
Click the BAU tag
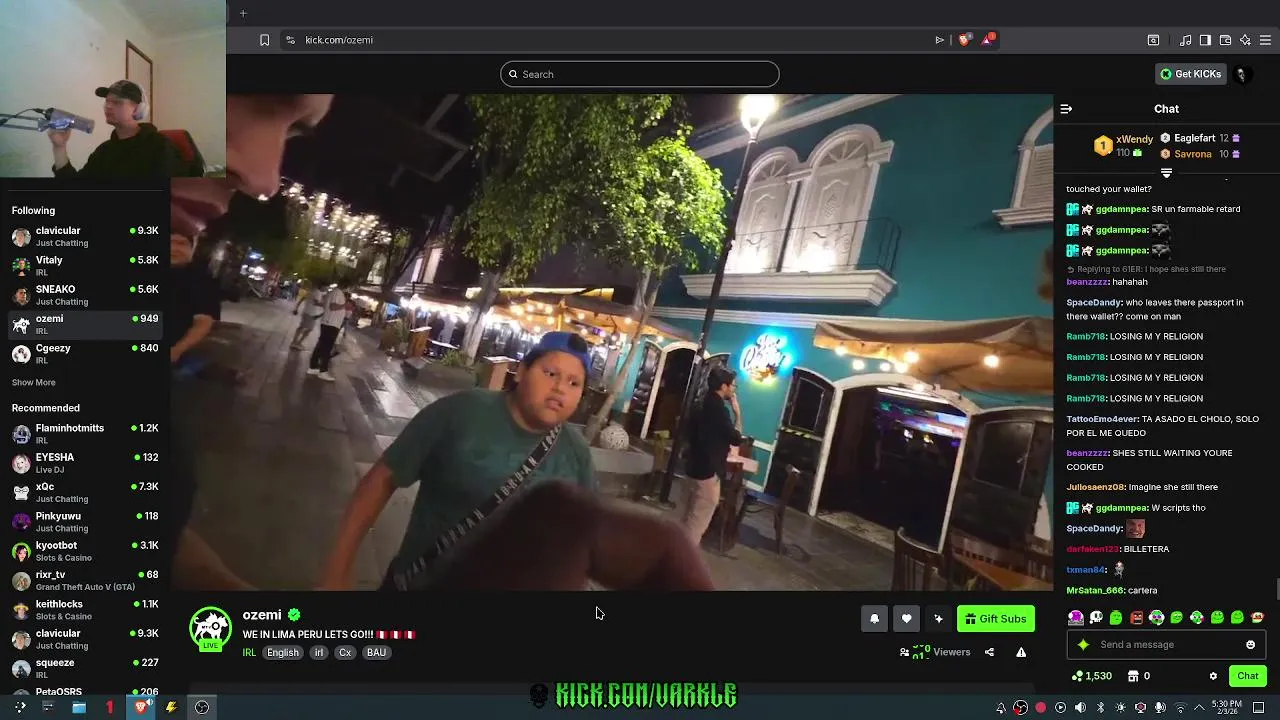[376, 653]
